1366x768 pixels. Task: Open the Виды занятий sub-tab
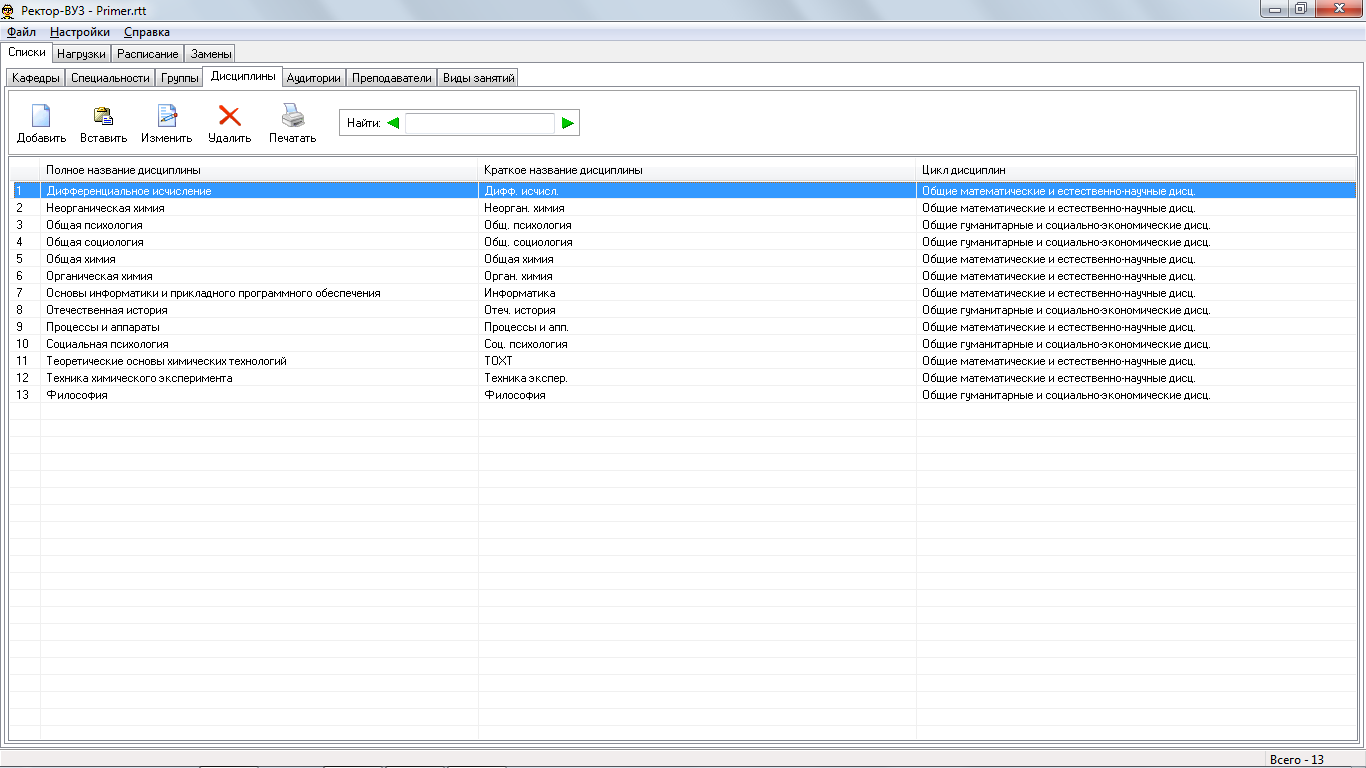[478, 78]
